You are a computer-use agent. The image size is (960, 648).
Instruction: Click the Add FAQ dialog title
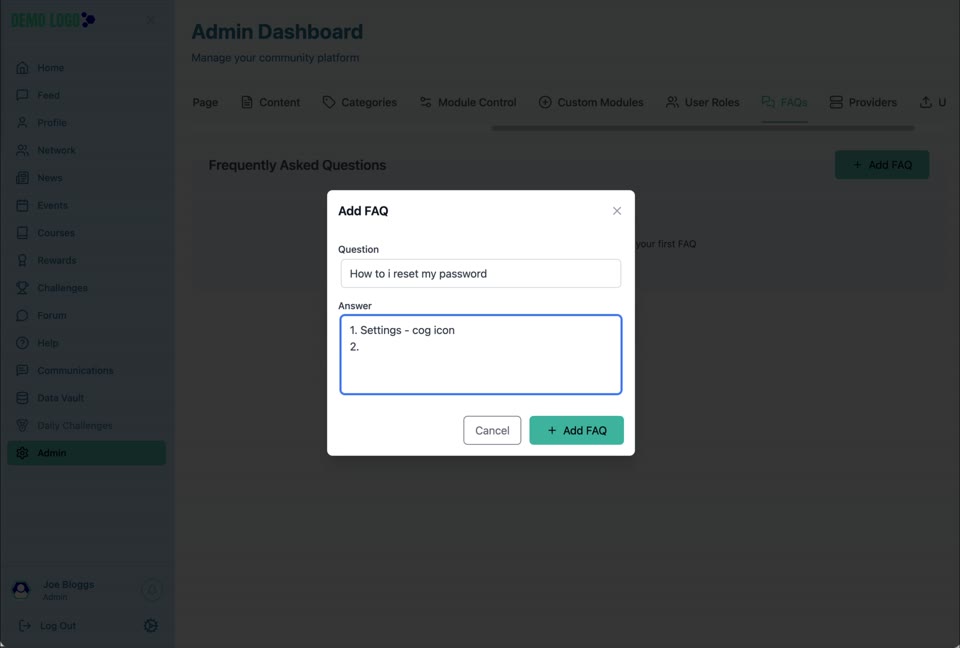(x=363, y=211)
